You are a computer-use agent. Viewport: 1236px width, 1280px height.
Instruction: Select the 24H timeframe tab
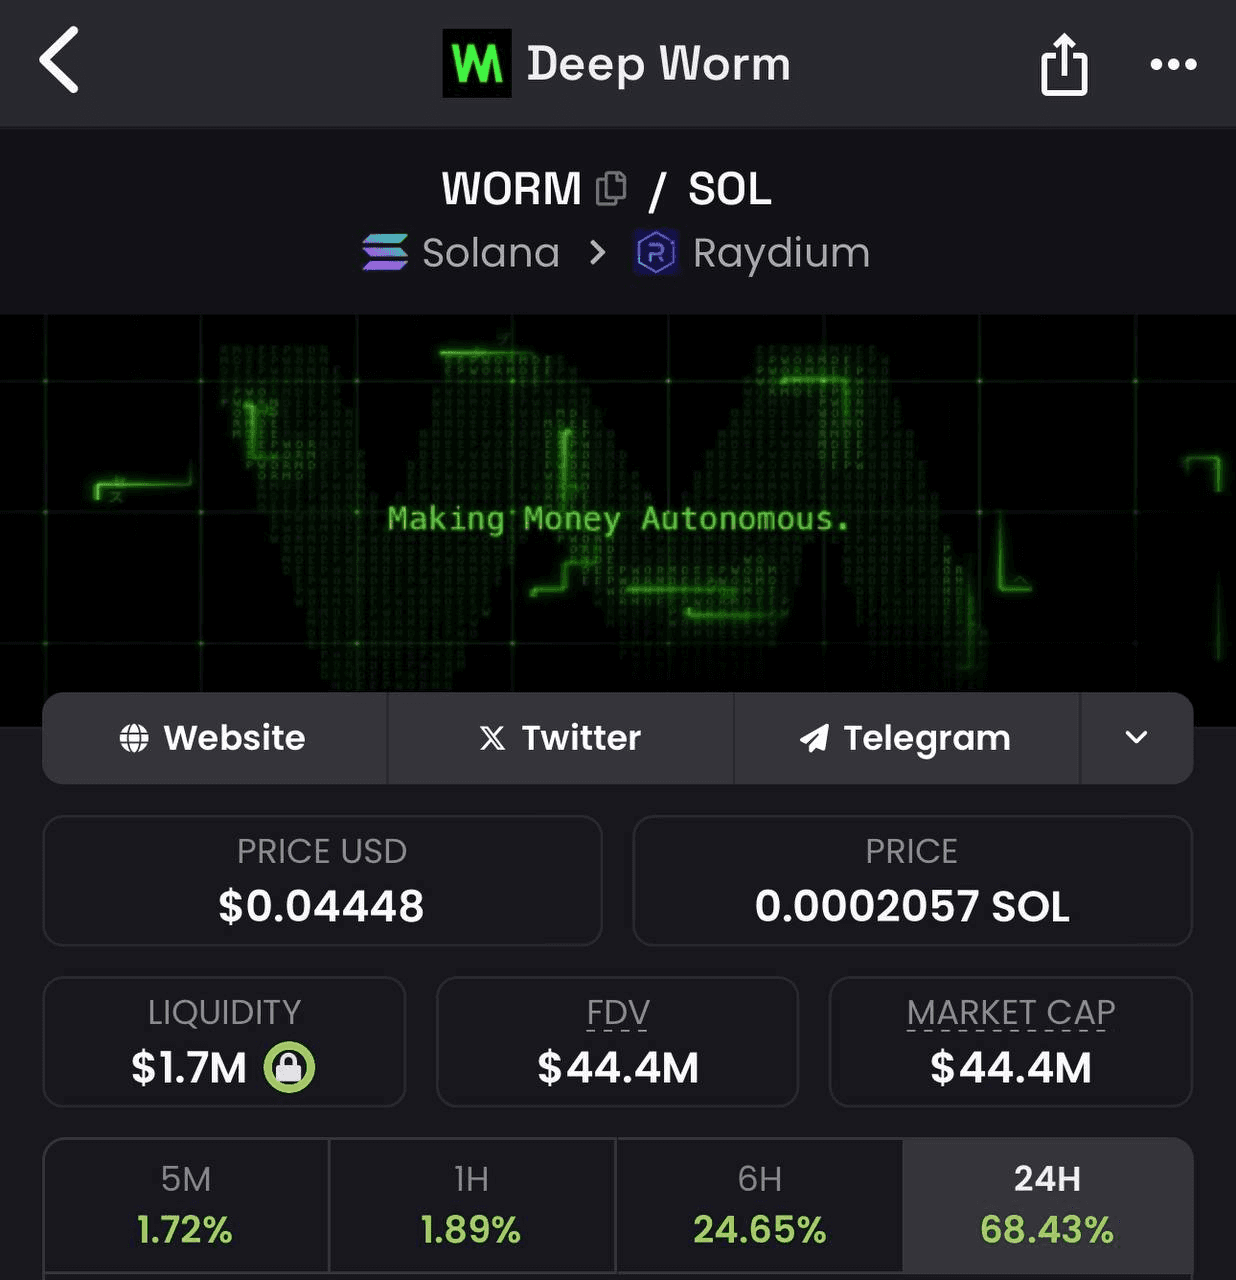(1047, 1205)
